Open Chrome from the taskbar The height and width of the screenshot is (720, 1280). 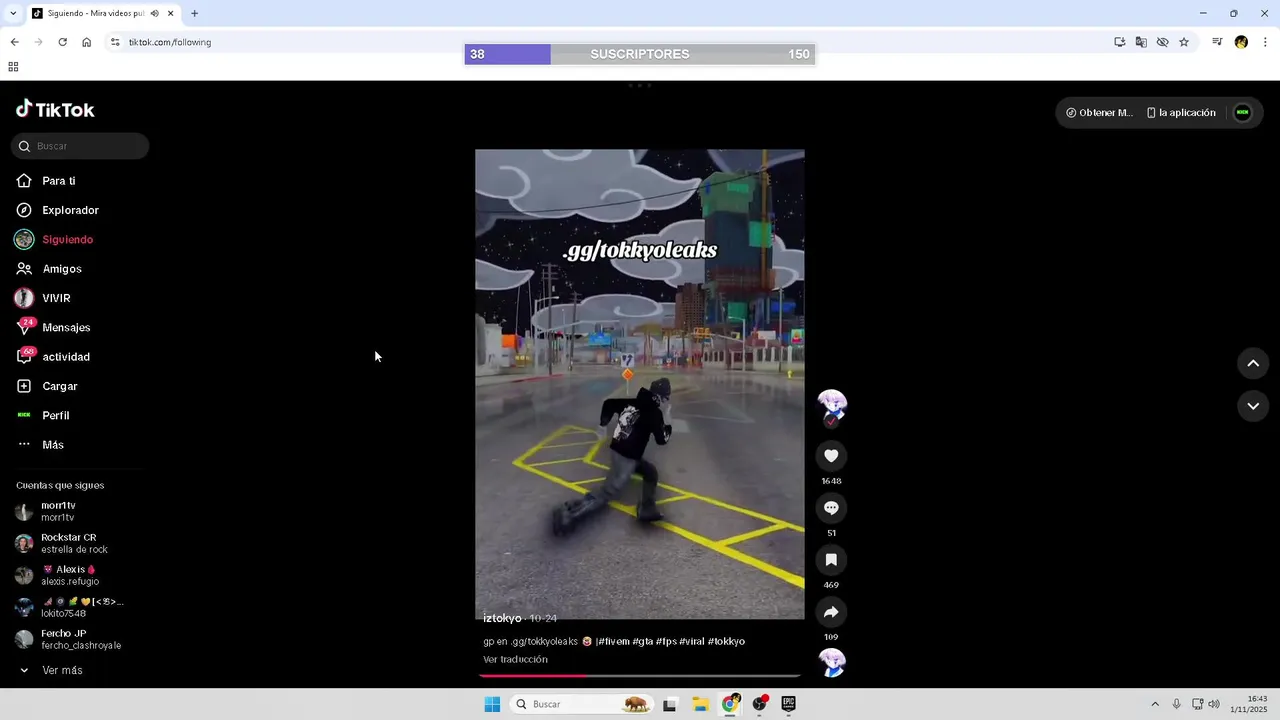pyautogui.click(x=730, y=704)
